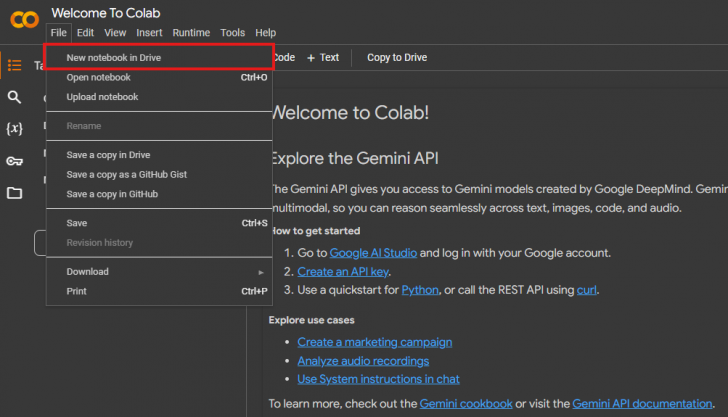
Task: Choose Save a copy in GitHub
Action: 159,194
